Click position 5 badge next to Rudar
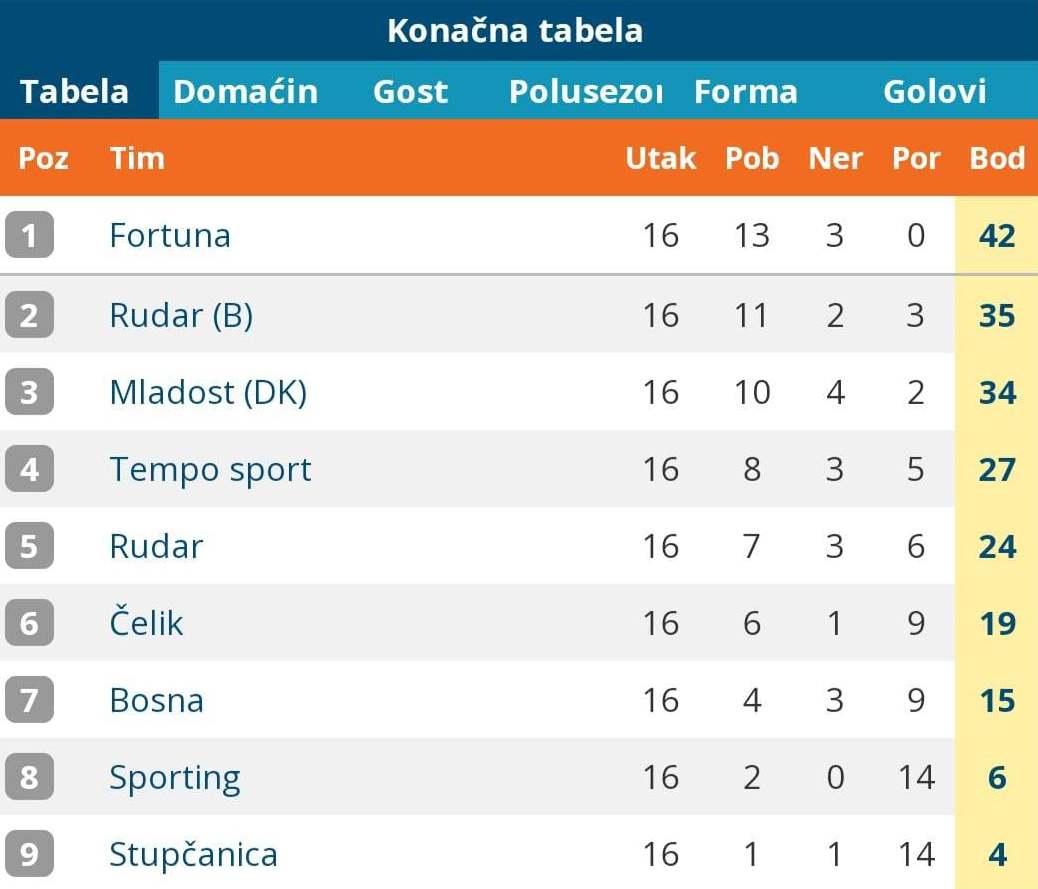This screenshot has width=1038, height=889. coord(29,547)
